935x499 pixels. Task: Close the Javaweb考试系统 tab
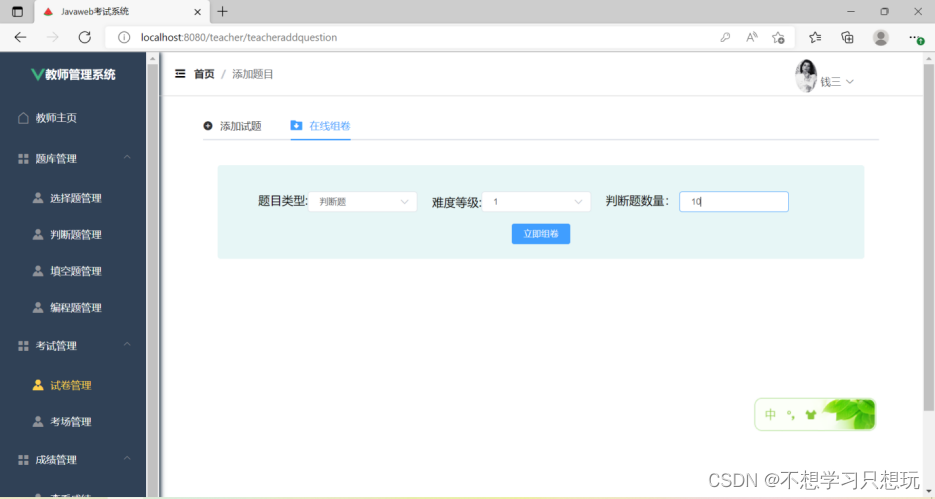click(197, 11)
